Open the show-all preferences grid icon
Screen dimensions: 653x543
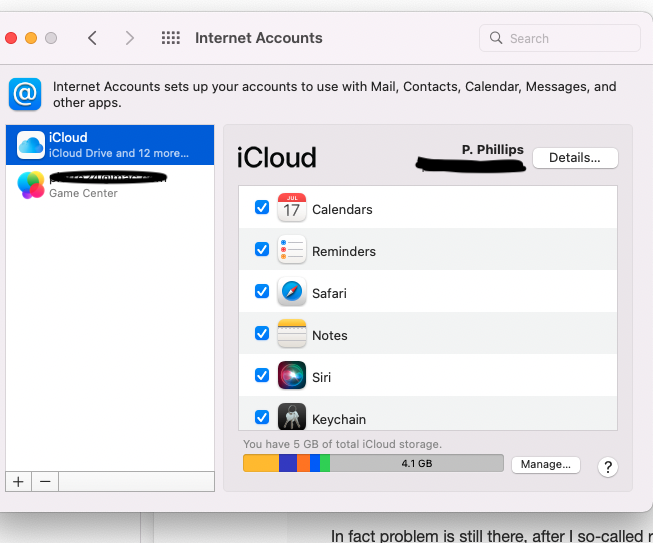pyautogui.click(x=171, y=38)
